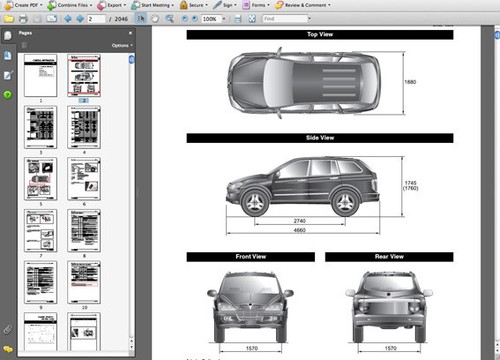500x360 pixels.
Task: Click the Pages panel options icon
Action: [x=24, y=45]
